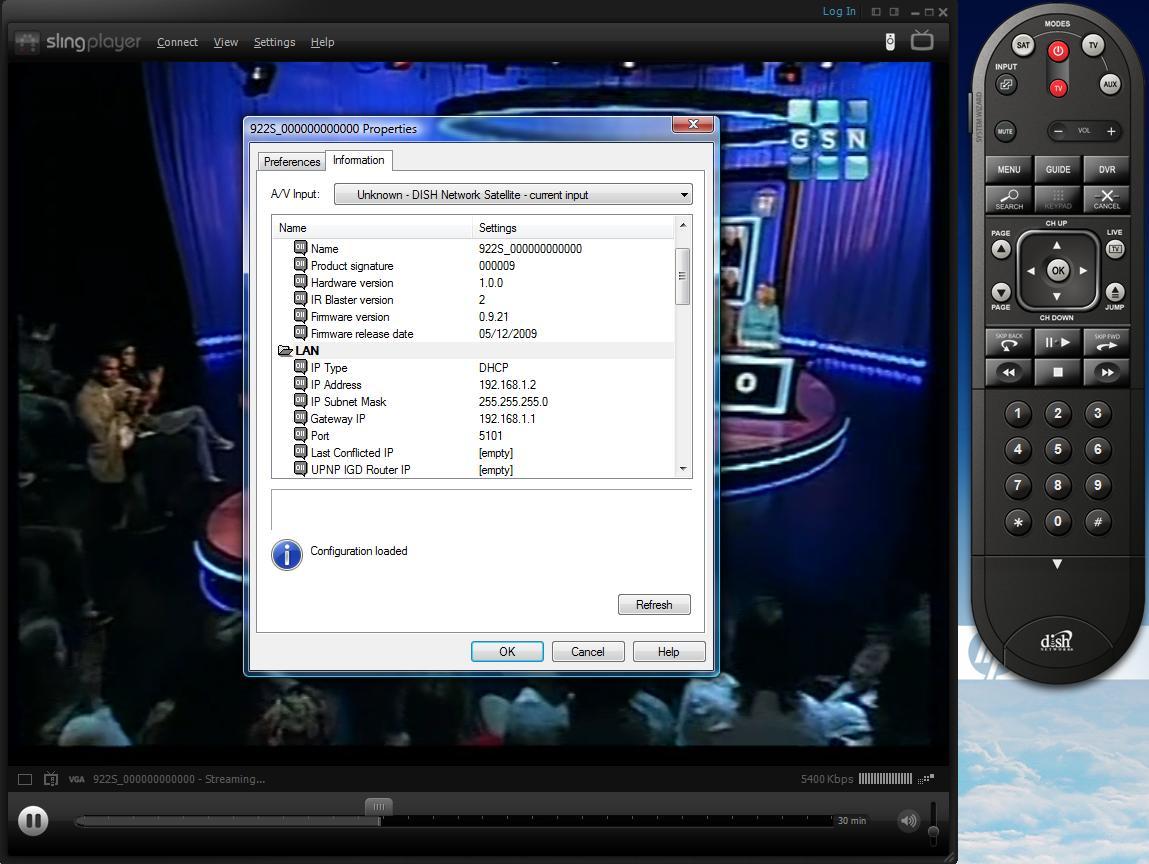Click channel down arrow on remote d-pad
The width and height of the screenshot is (1149, 864).
coord(1057,297)
